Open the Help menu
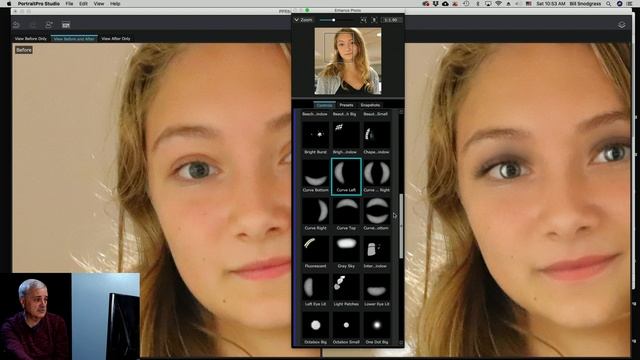640x360 pixels. [115, 4]
